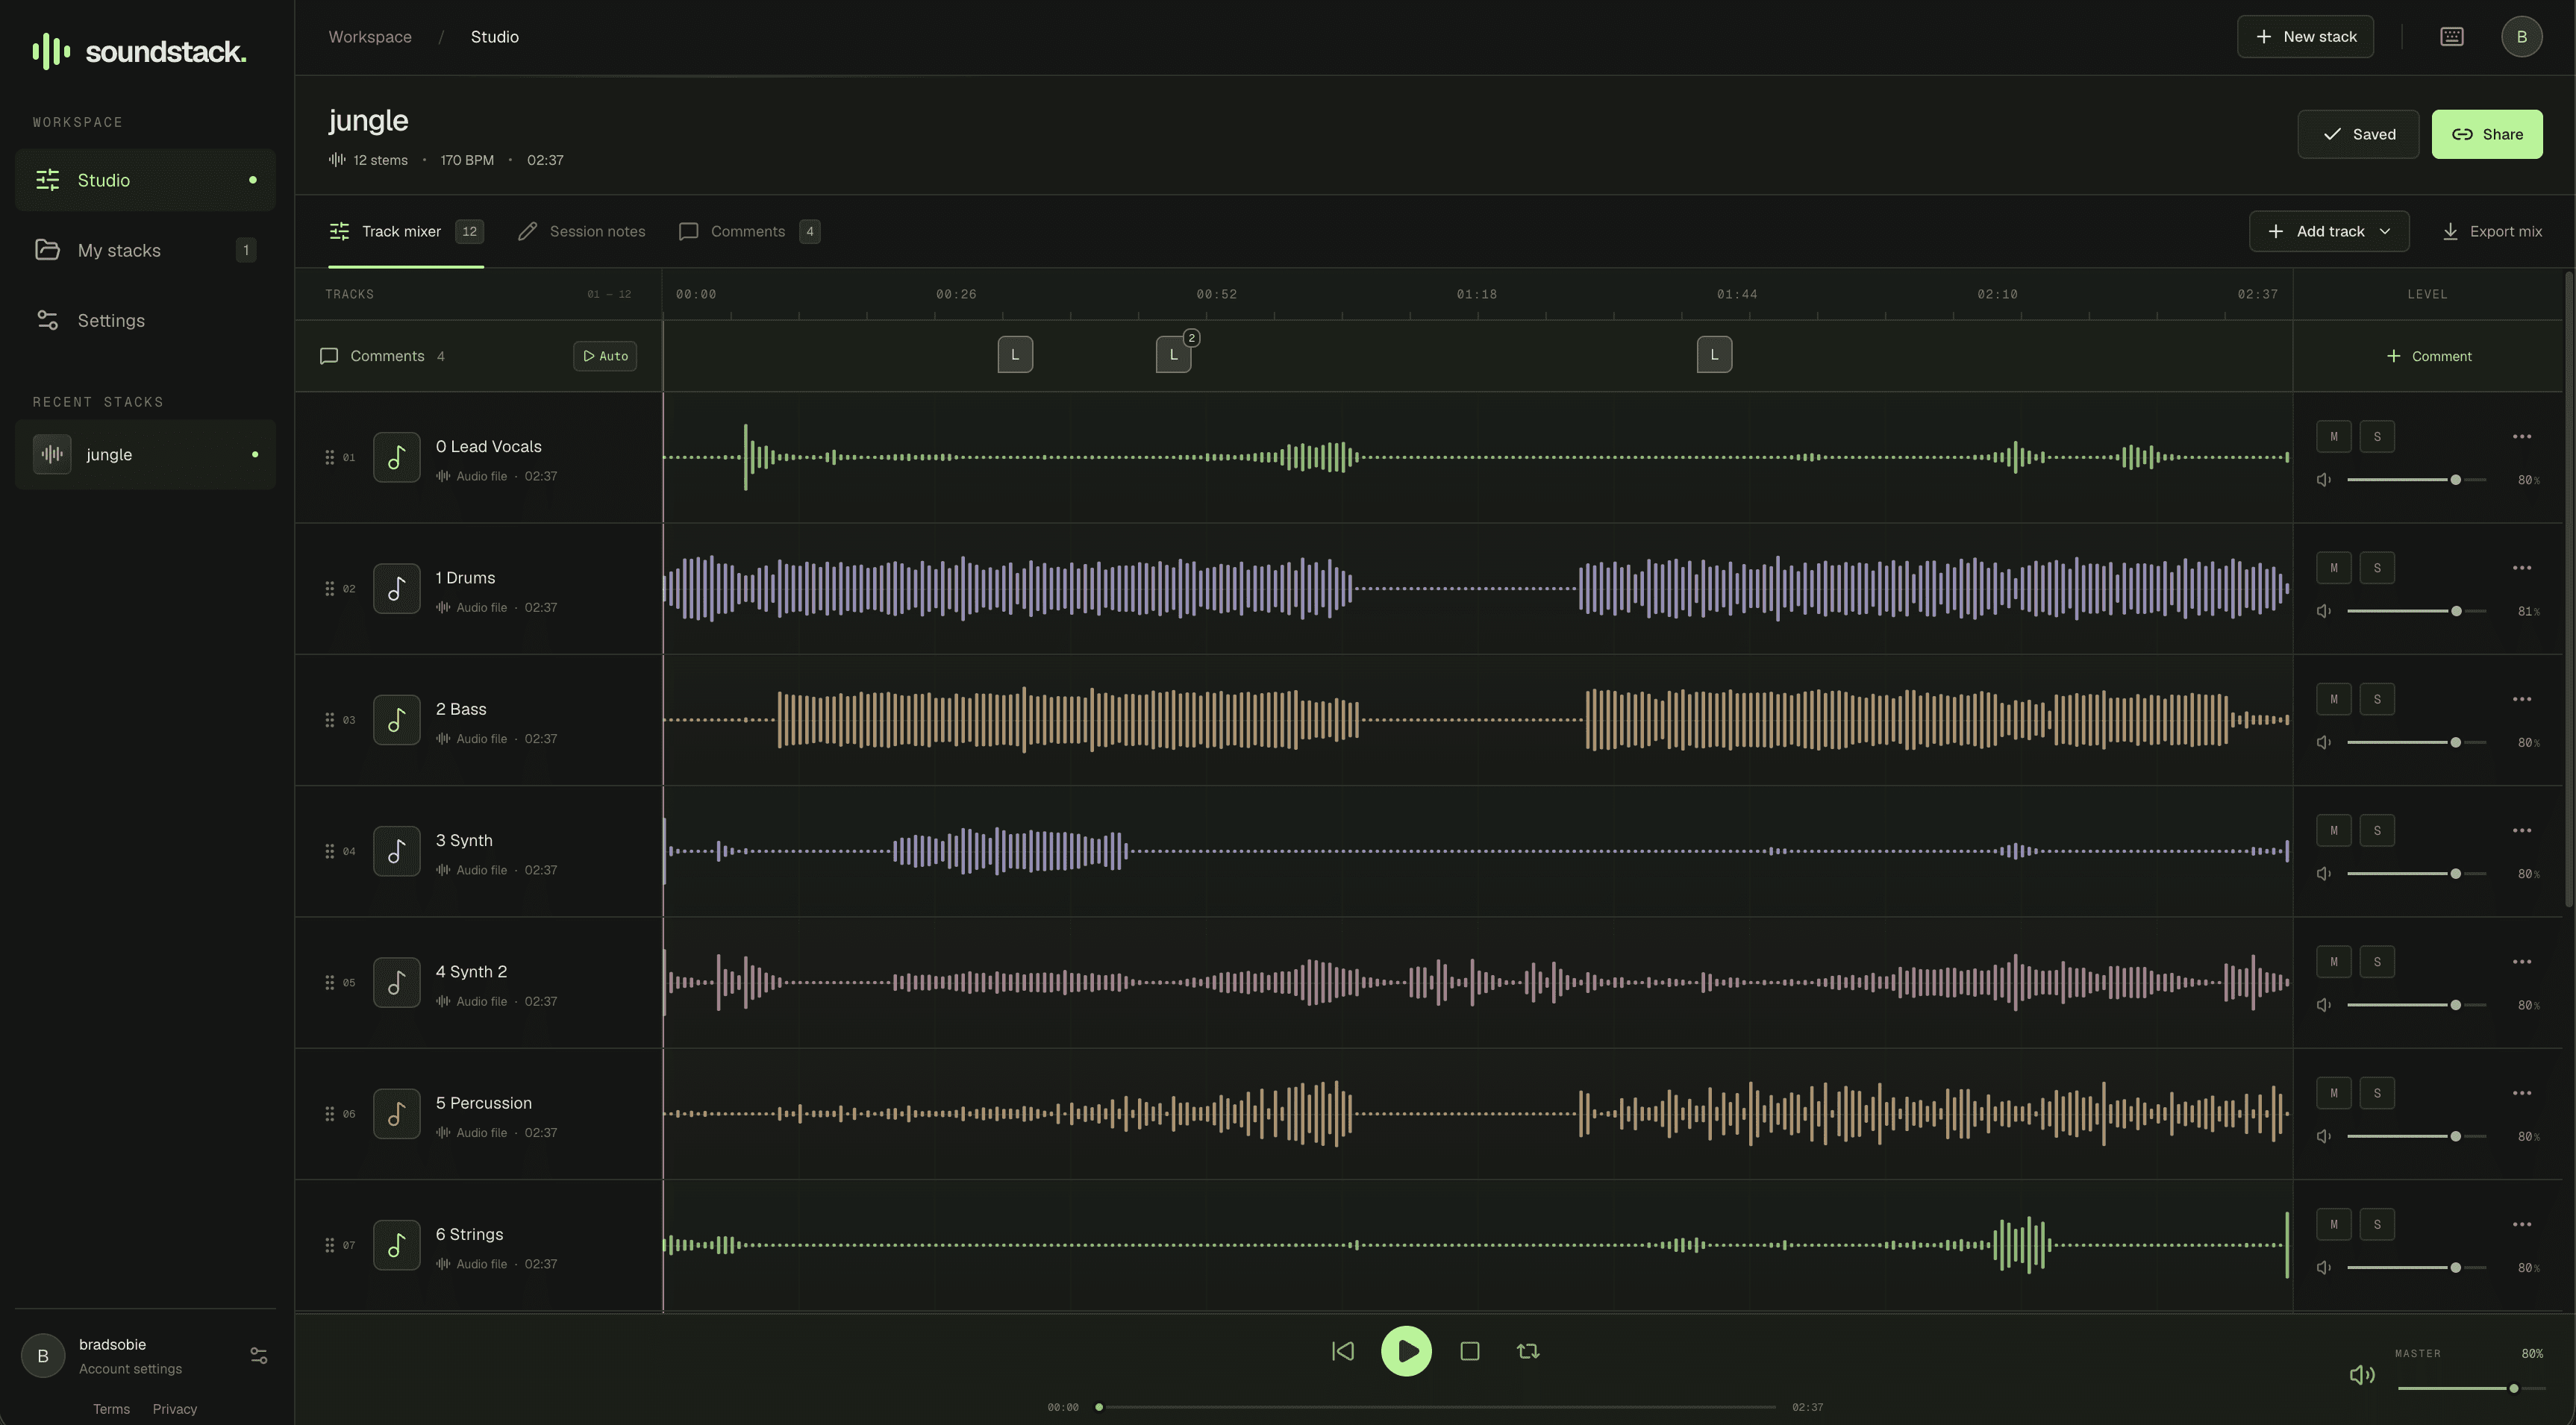This screenshot has width=2576, height=1425.
Task: Mute the 5 Percussion track
Action: click(2334, 1093)
